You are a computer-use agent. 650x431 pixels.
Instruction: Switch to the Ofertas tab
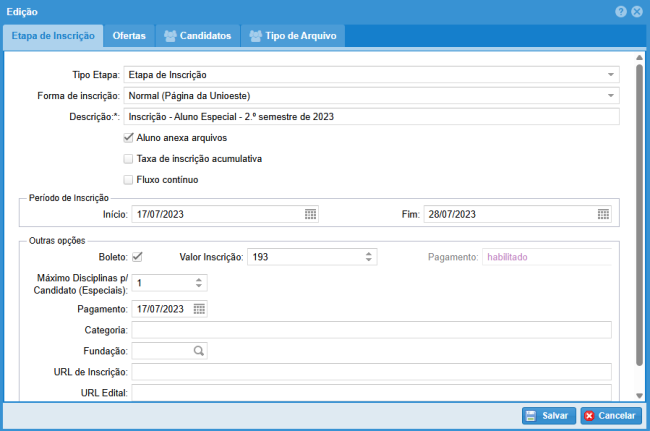tap(129, 36)
